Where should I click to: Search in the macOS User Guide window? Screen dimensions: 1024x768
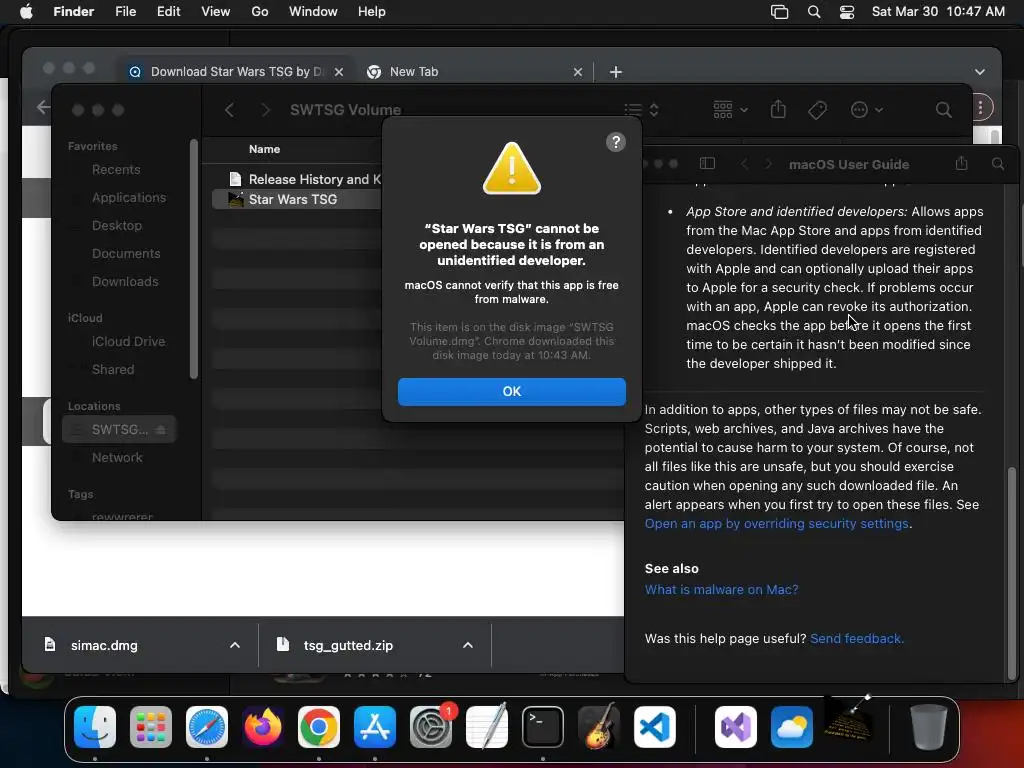pos(998,164)
